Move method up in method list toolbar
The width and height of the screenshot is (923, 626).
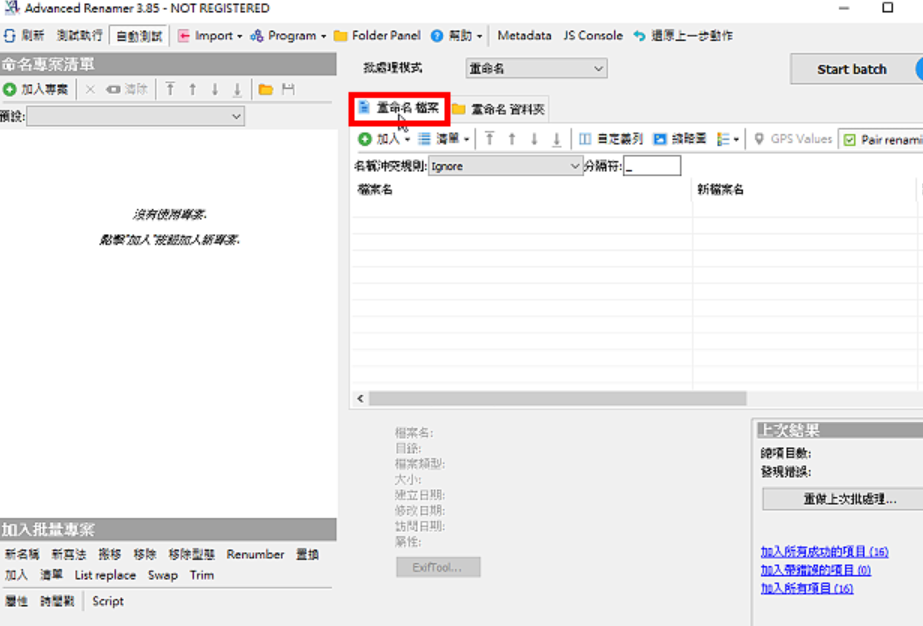192,90
